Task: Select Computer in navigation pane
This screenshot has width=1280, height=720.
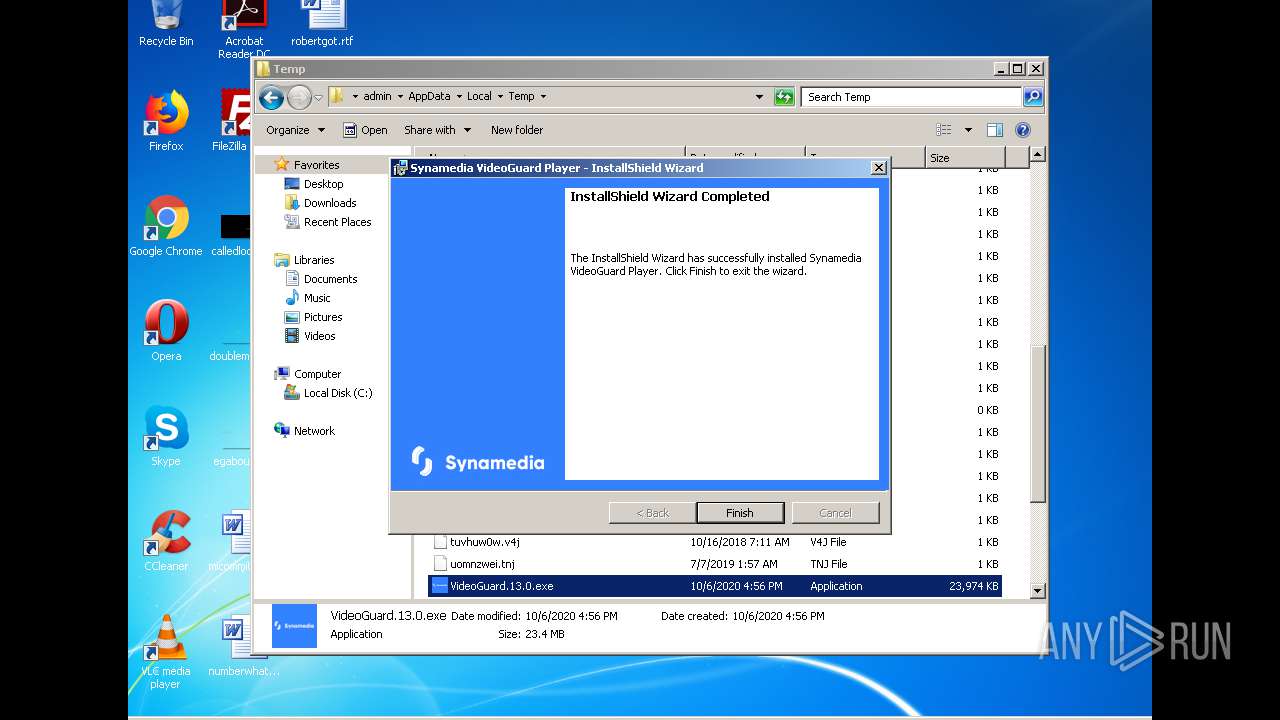Action: 317,374
